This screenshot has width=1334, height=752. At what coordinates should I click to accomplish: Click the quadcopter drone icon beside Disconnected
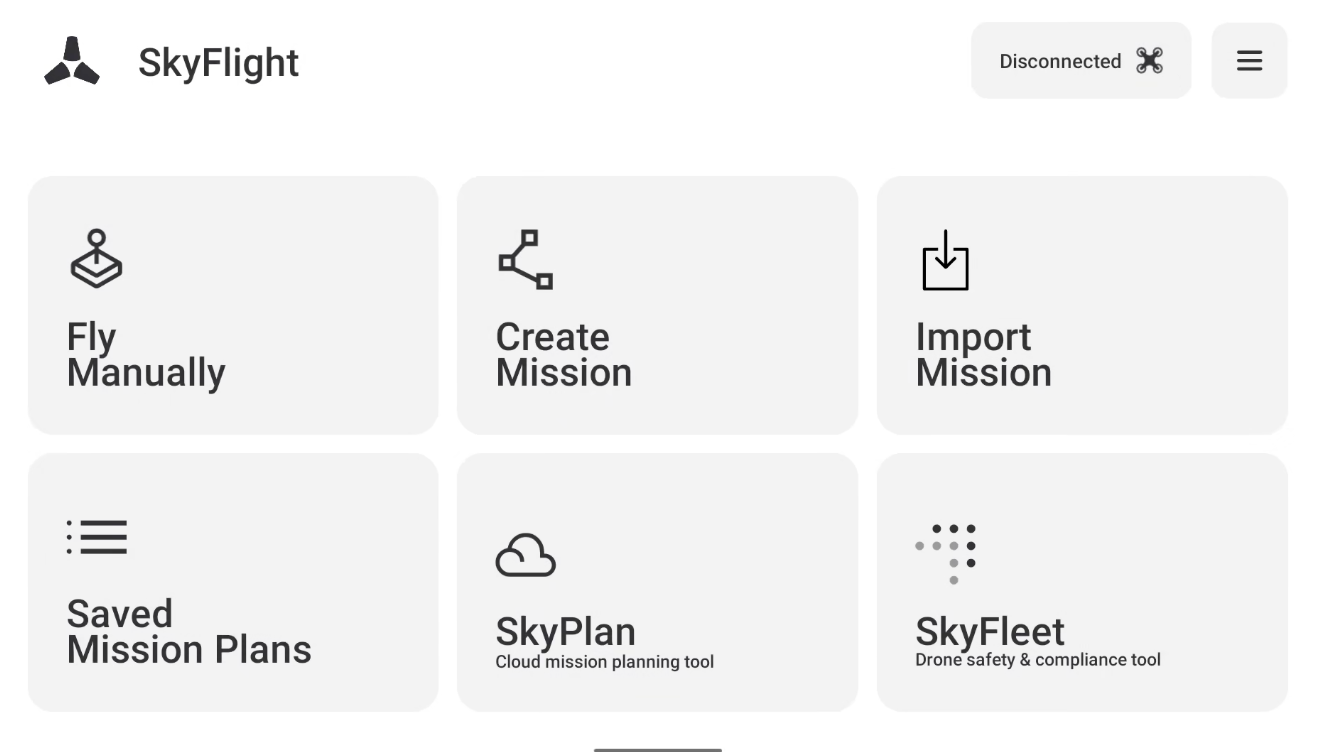click(x=1150, y=60)
